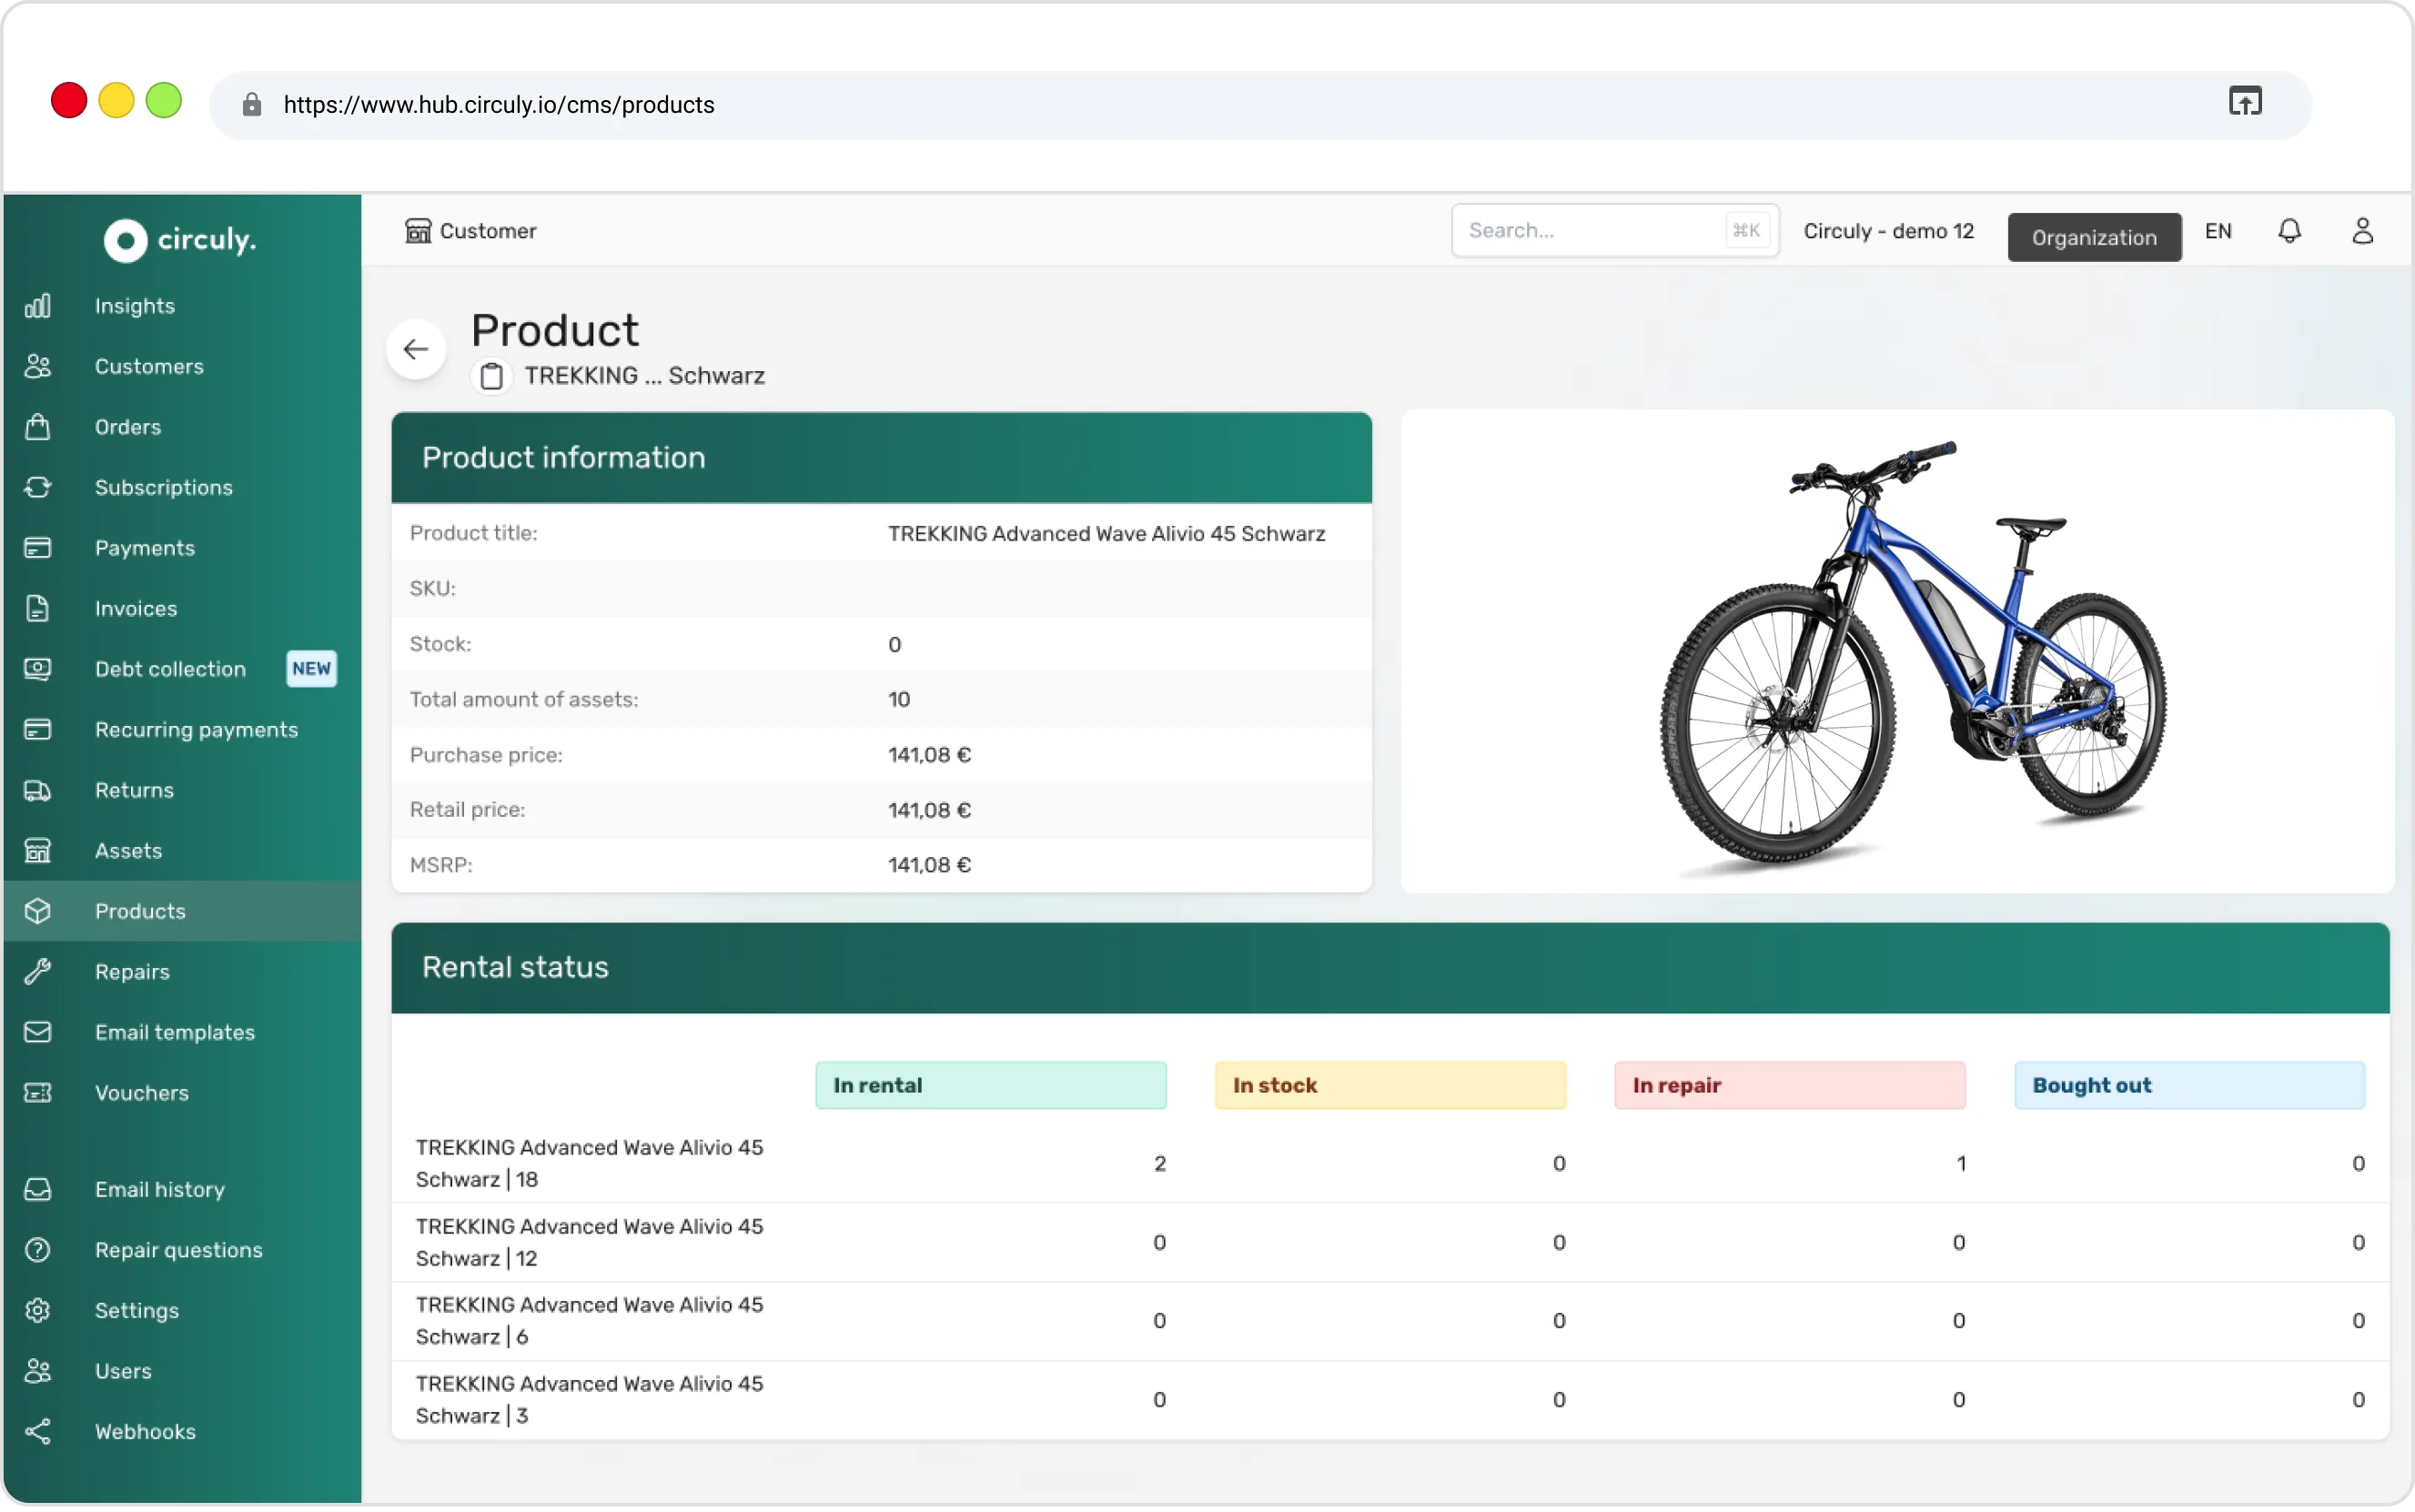This screenshot has width=2415, height=1512.
Task: Go back with the arrow button
Action: coord(415,349)
